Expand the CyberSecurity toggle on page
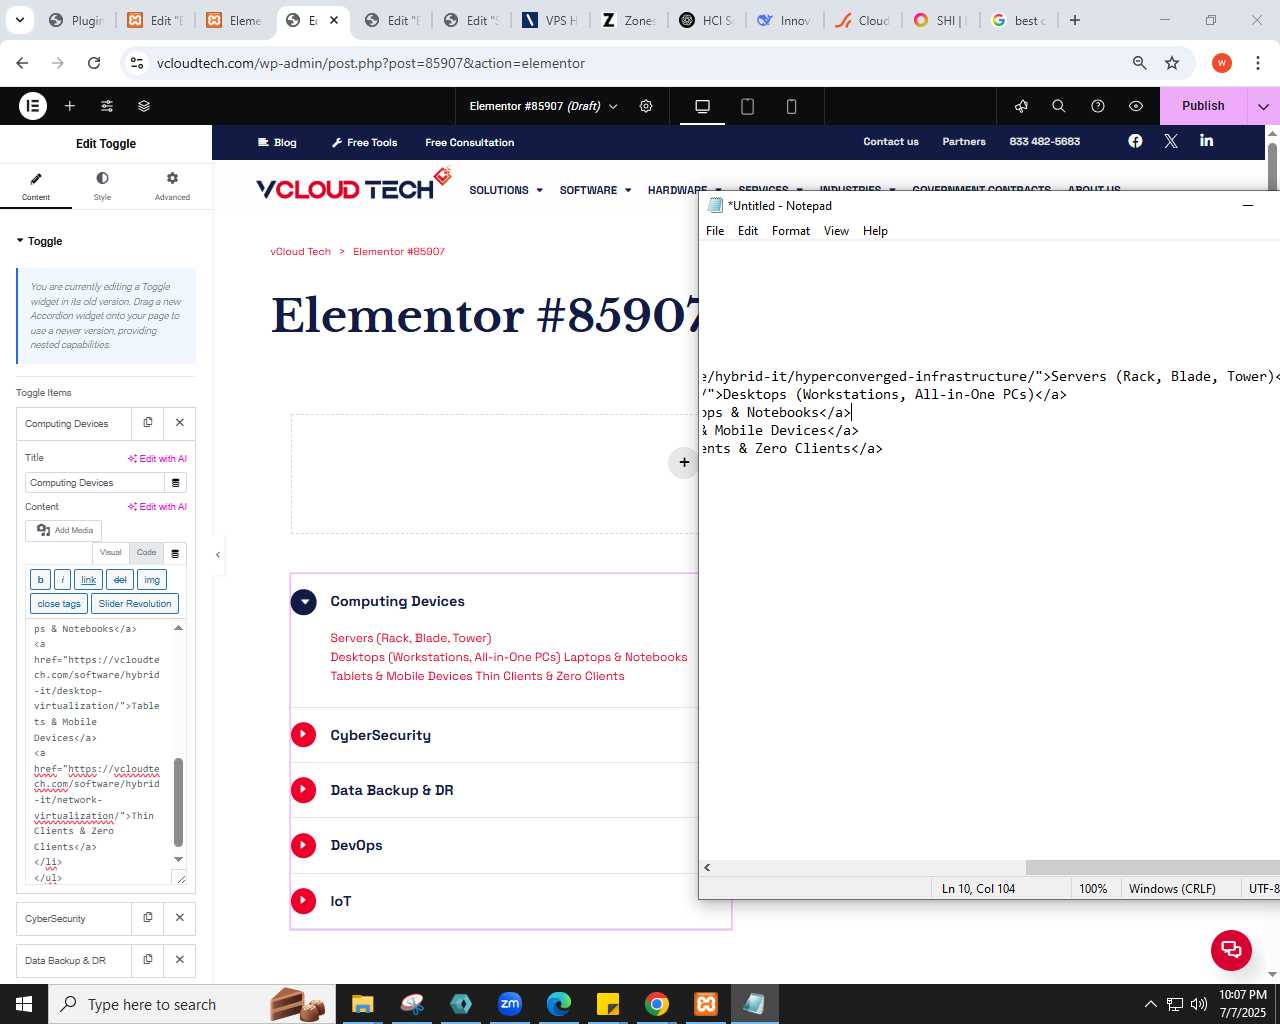Image resolution: width=1280 pixels, height=1024 pixels. pyautogui.click(x=304, y=735)
